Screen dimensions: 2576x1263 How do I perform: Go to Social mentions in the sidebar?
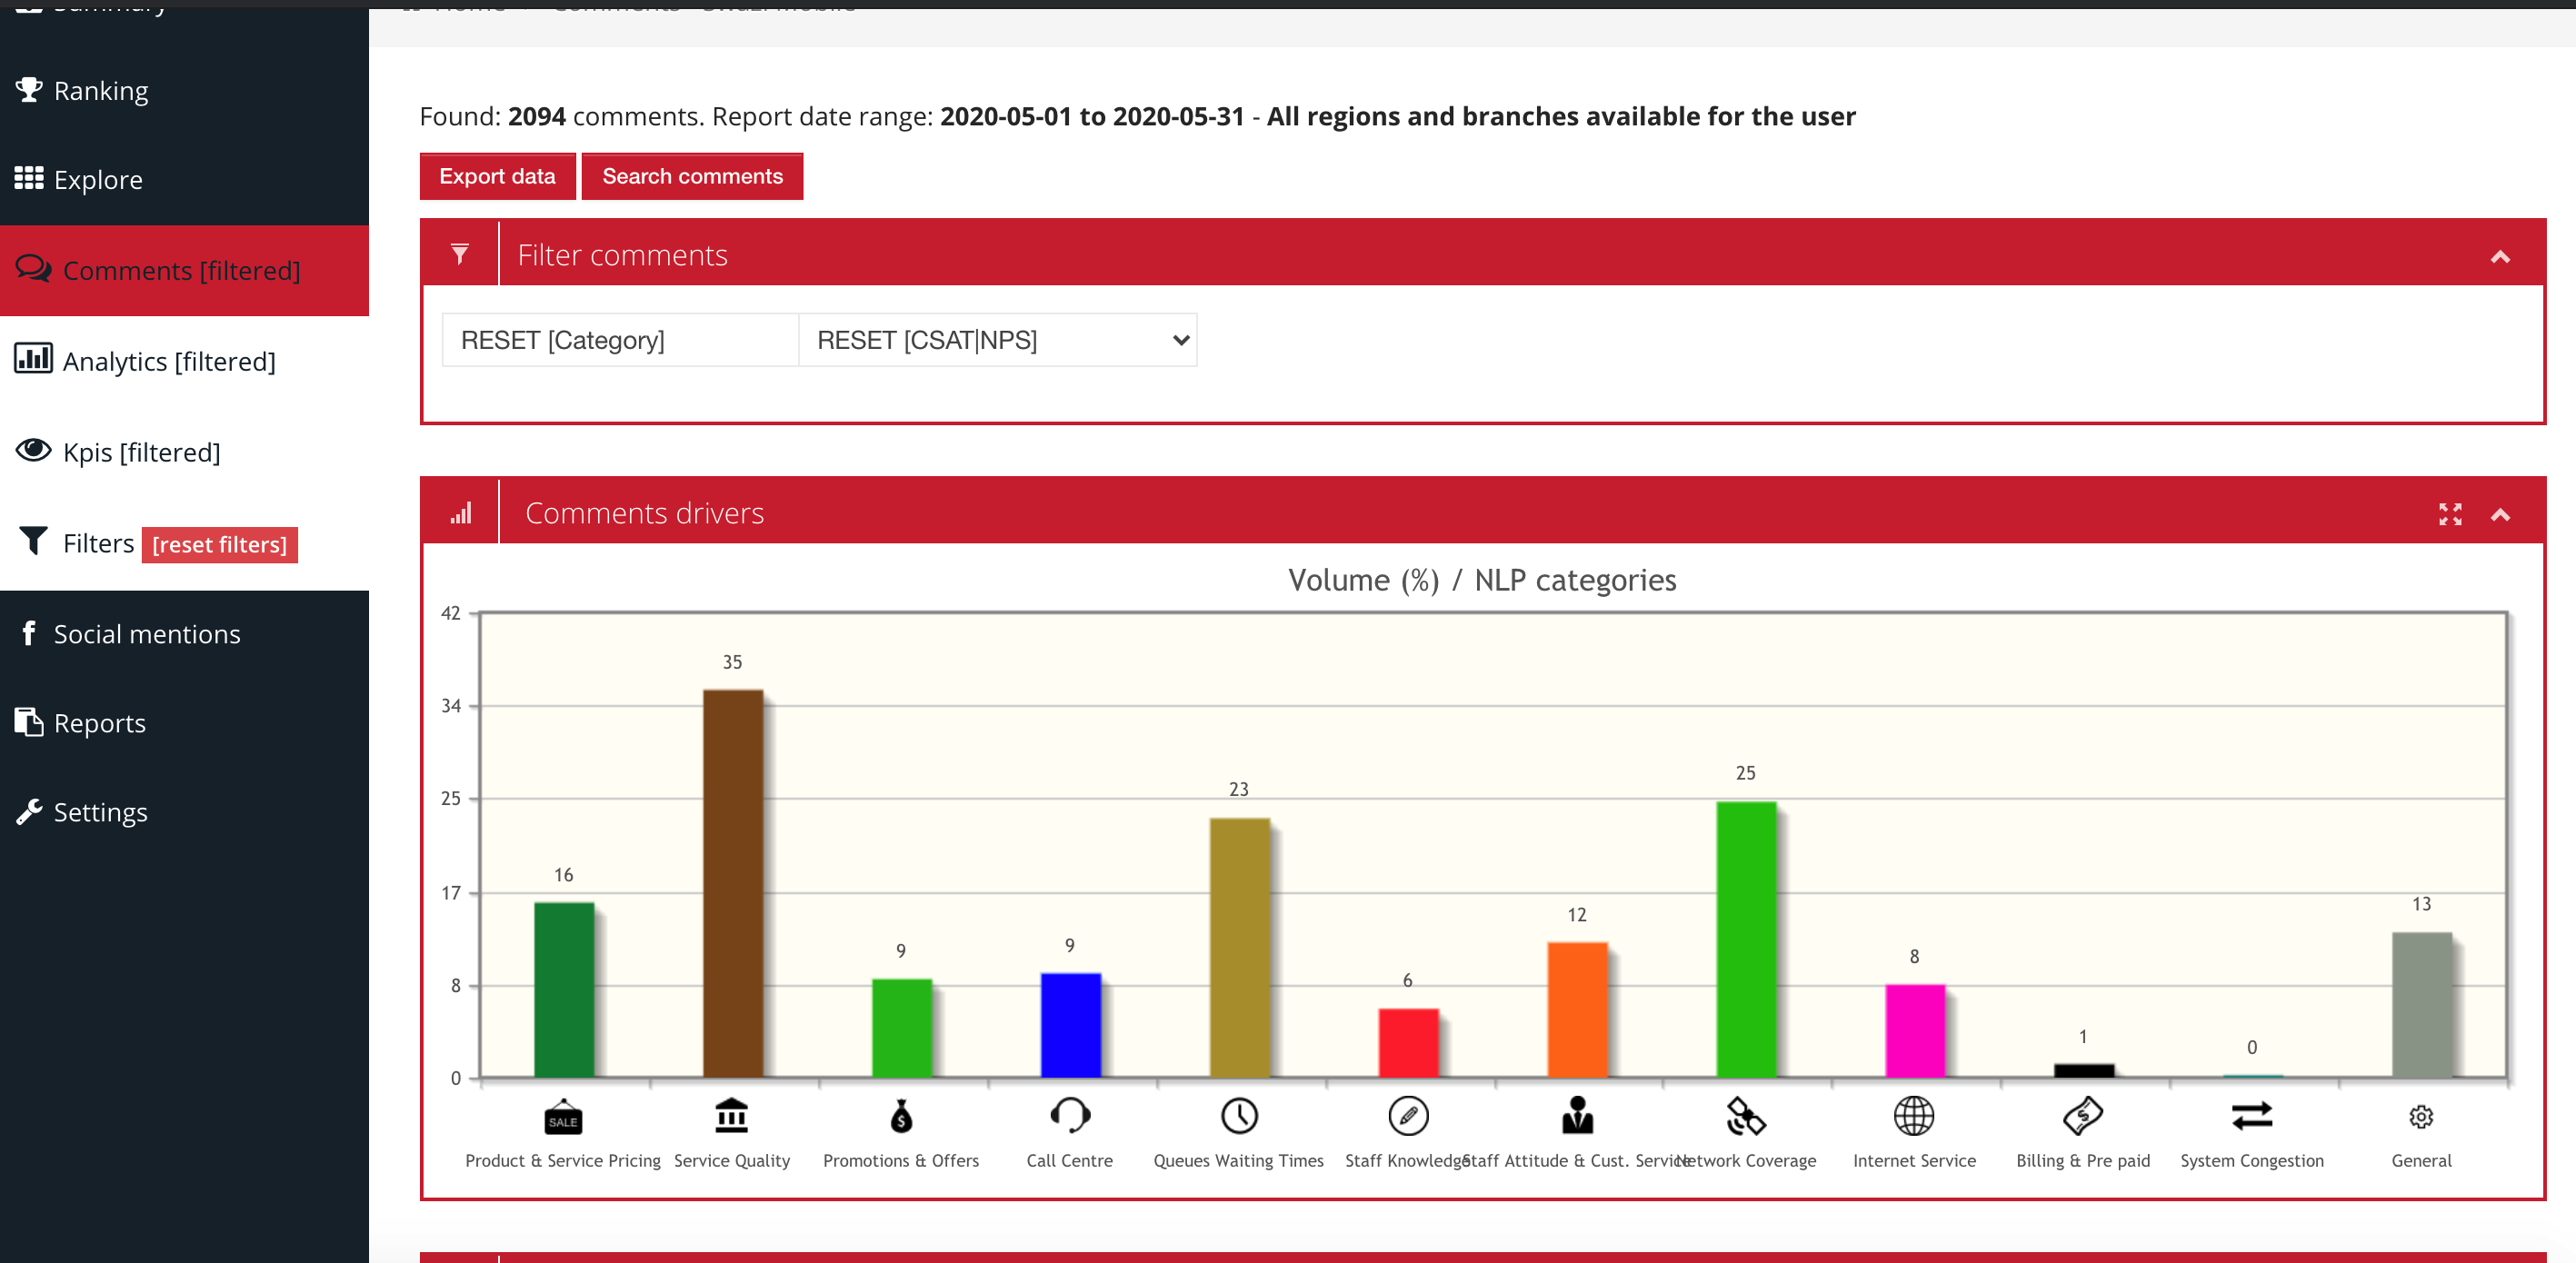(x=146, y=634)
